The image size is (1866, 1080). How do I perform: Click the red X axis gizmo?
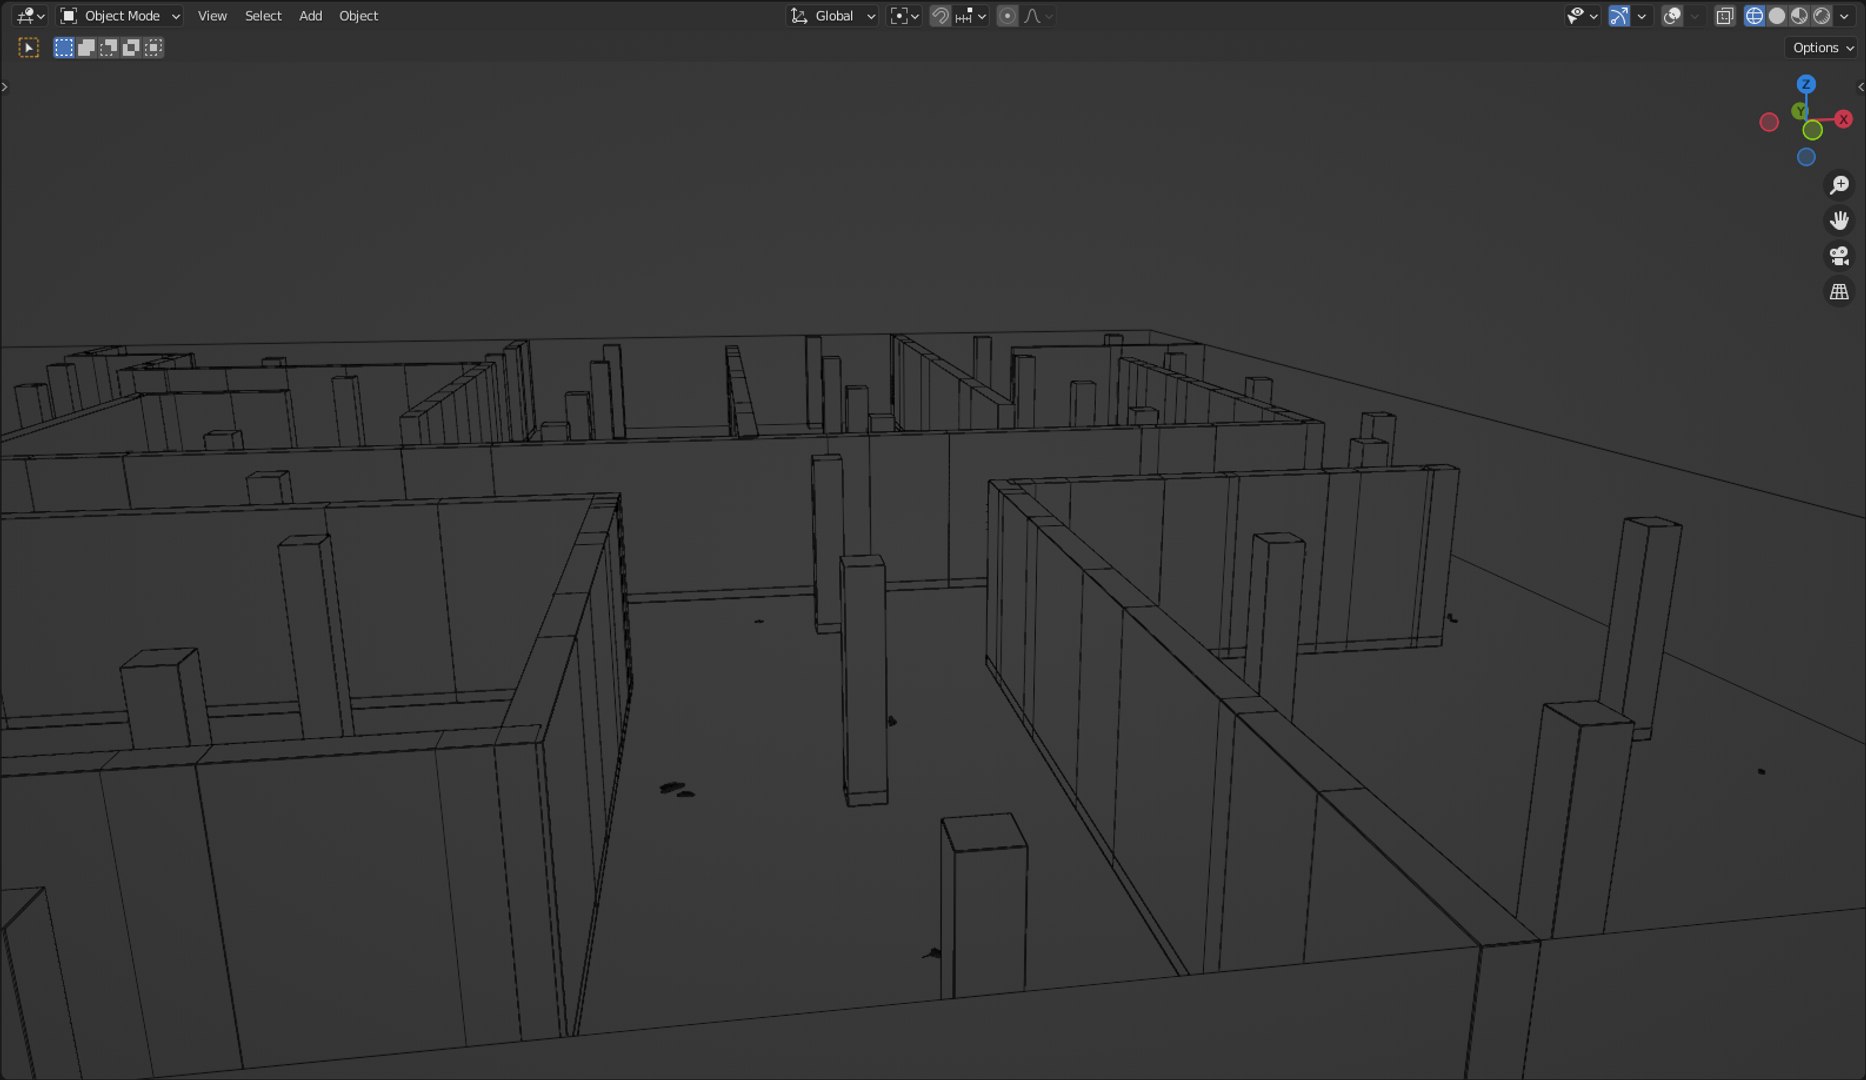1843,119
